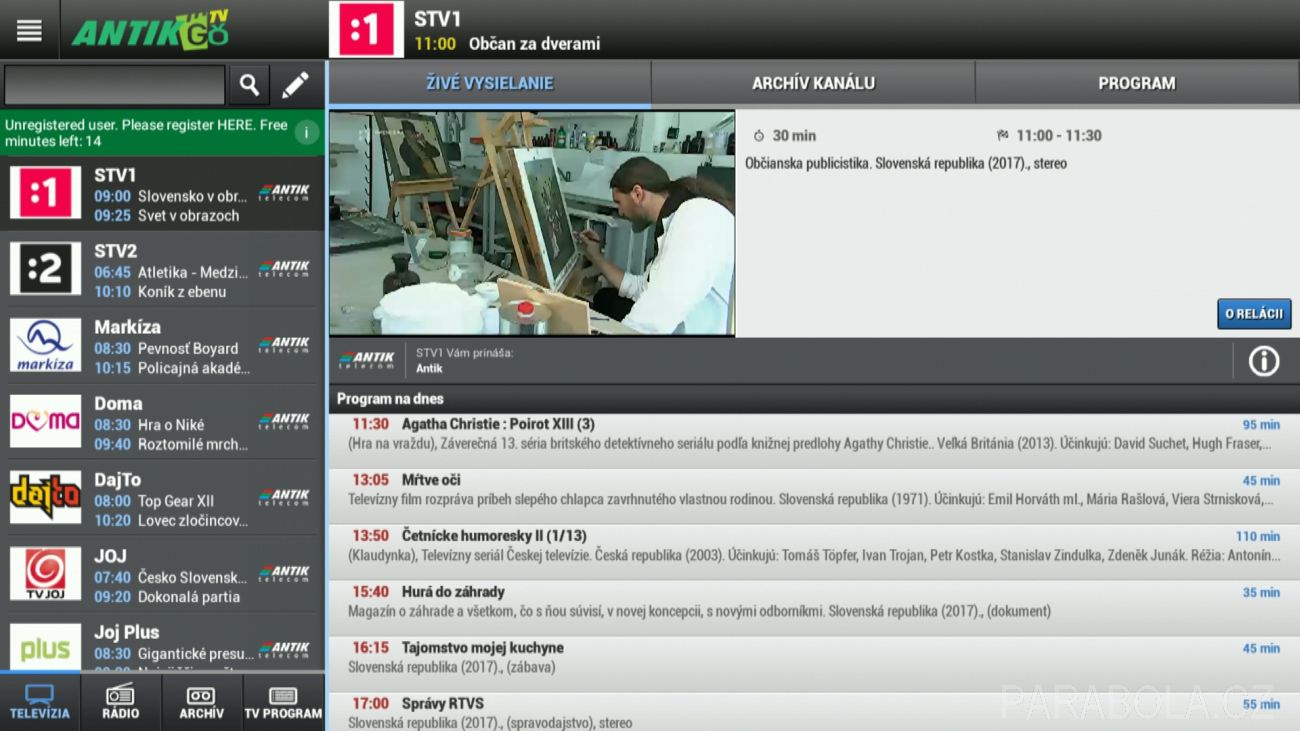
Task: Click the 95 min duration label
Action: (1261, 425)
